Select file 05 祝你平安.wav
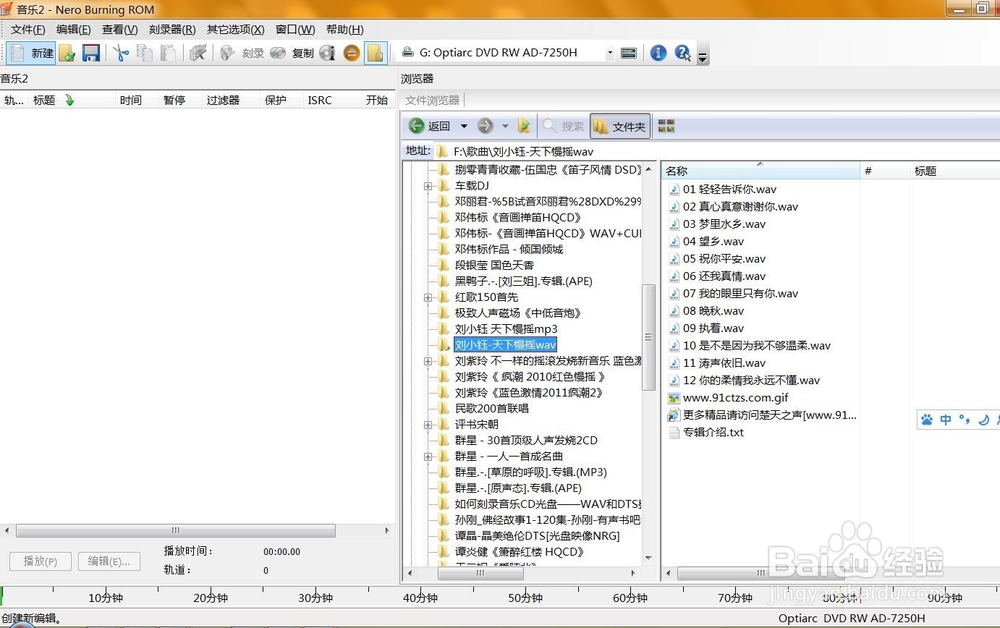 click(x=724, y=259)
